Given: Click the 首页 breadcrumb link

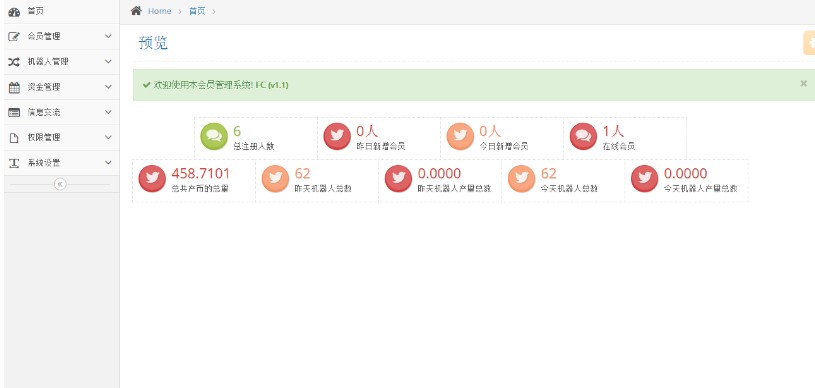Looking at the screenshot, I should 197,11.
